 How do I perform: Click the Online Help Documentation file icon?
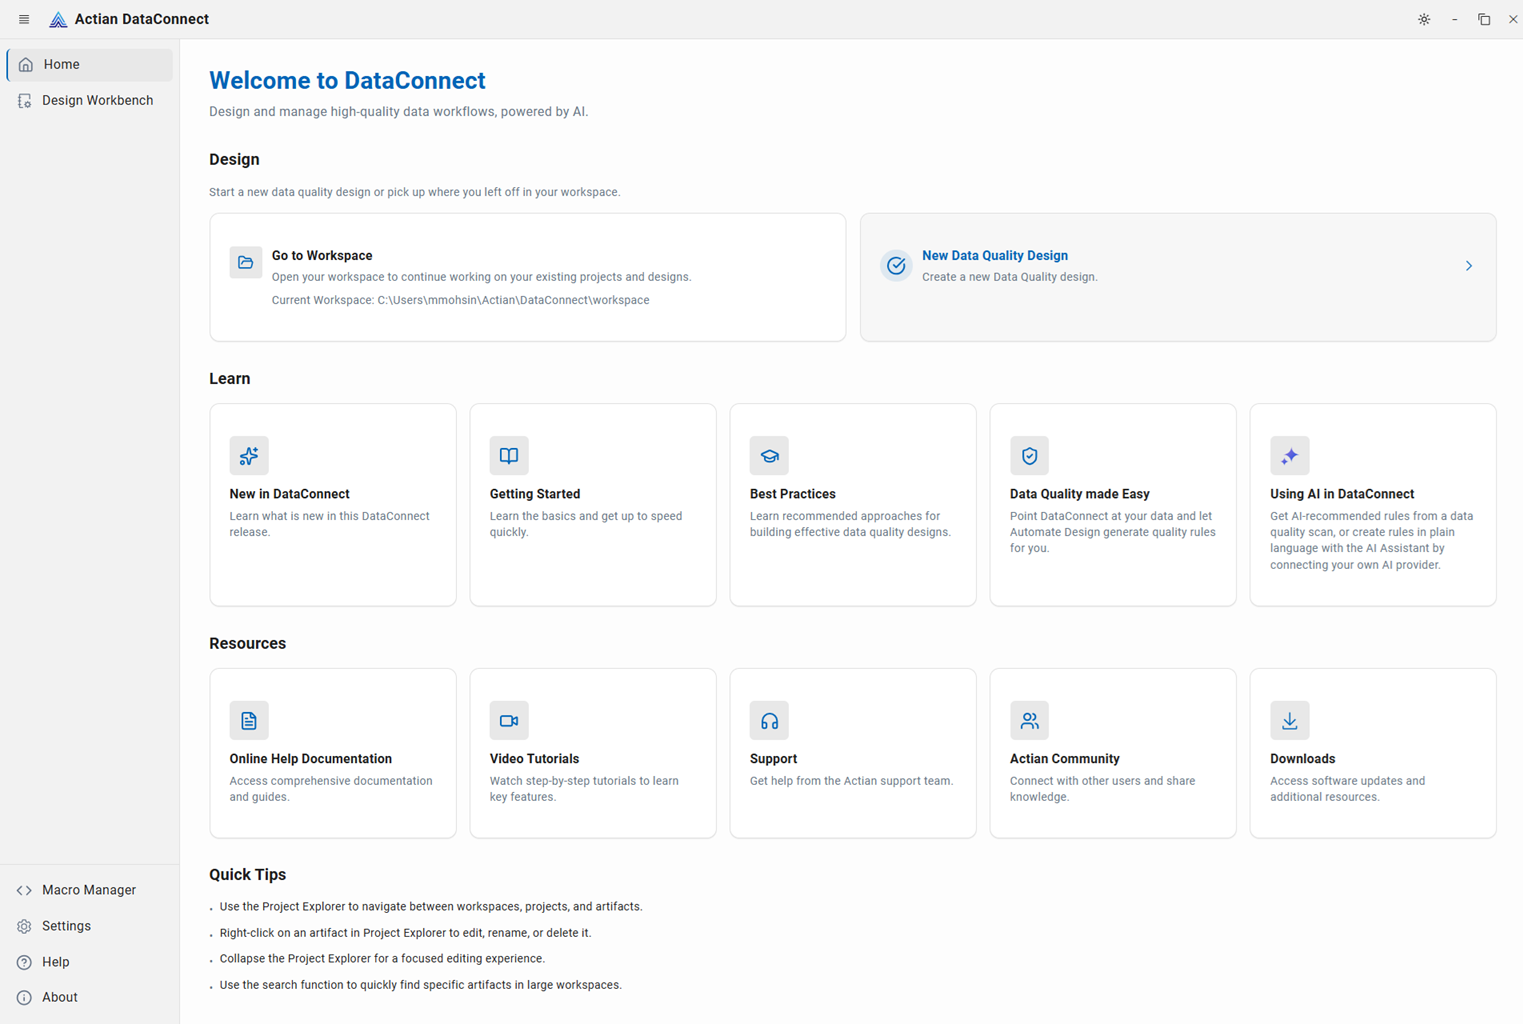pyautogui.click(x=249, y=720)
